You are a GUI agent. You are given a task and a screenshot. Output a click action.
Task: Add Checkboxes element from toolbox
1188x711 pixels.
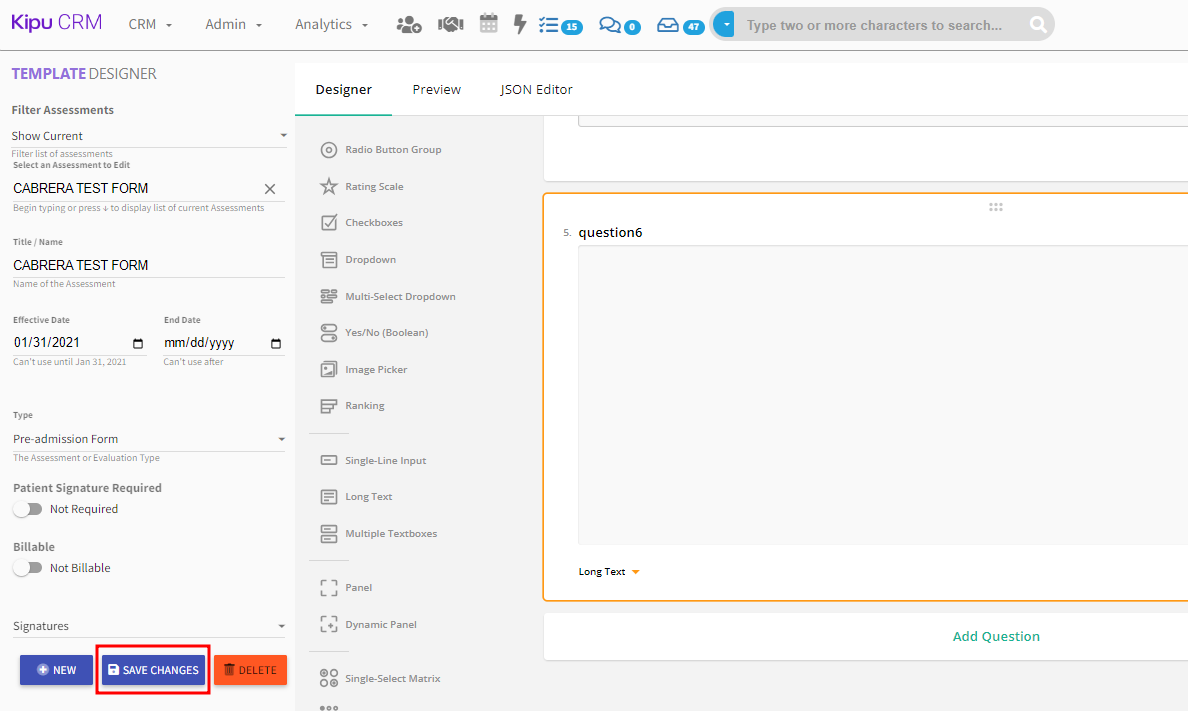[329, 223]
